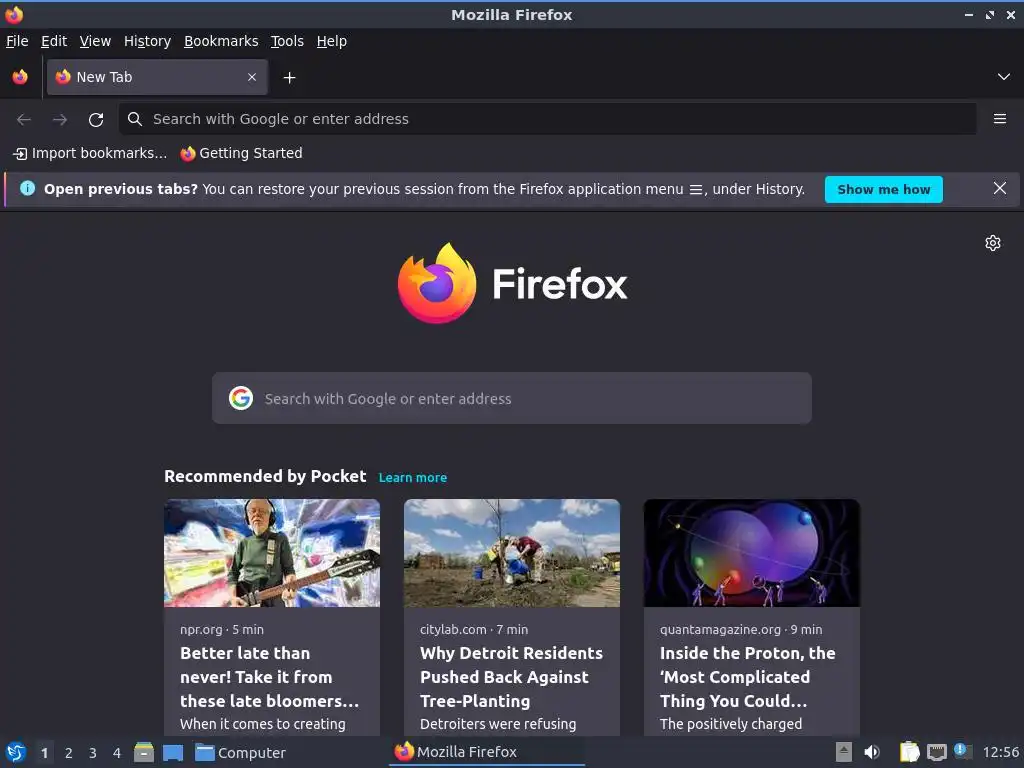Click the 'citylab.com · 7 min' text
Viewport: 1024px width, 768px height.
tap(474, 630)
